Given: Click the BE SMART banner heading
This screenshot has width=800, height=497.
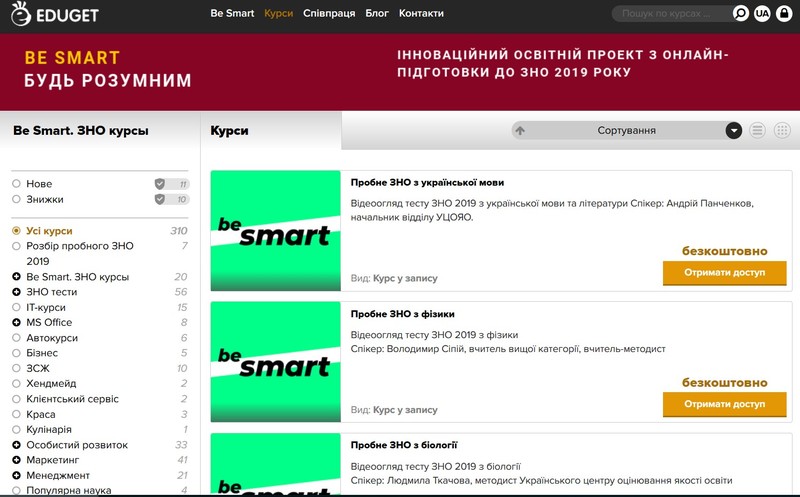Looking at the screenshot, I should pyautogui.click(x=72, y=58).
